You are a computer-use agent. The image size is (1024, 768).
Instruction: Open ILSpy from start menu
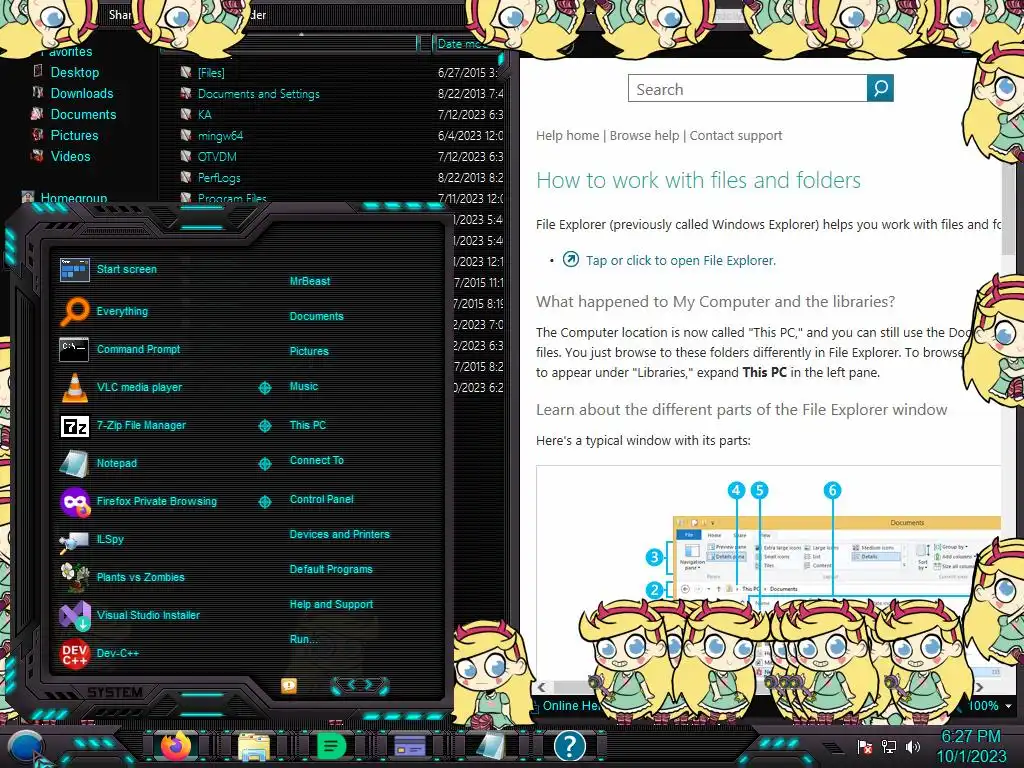[92, 539]
